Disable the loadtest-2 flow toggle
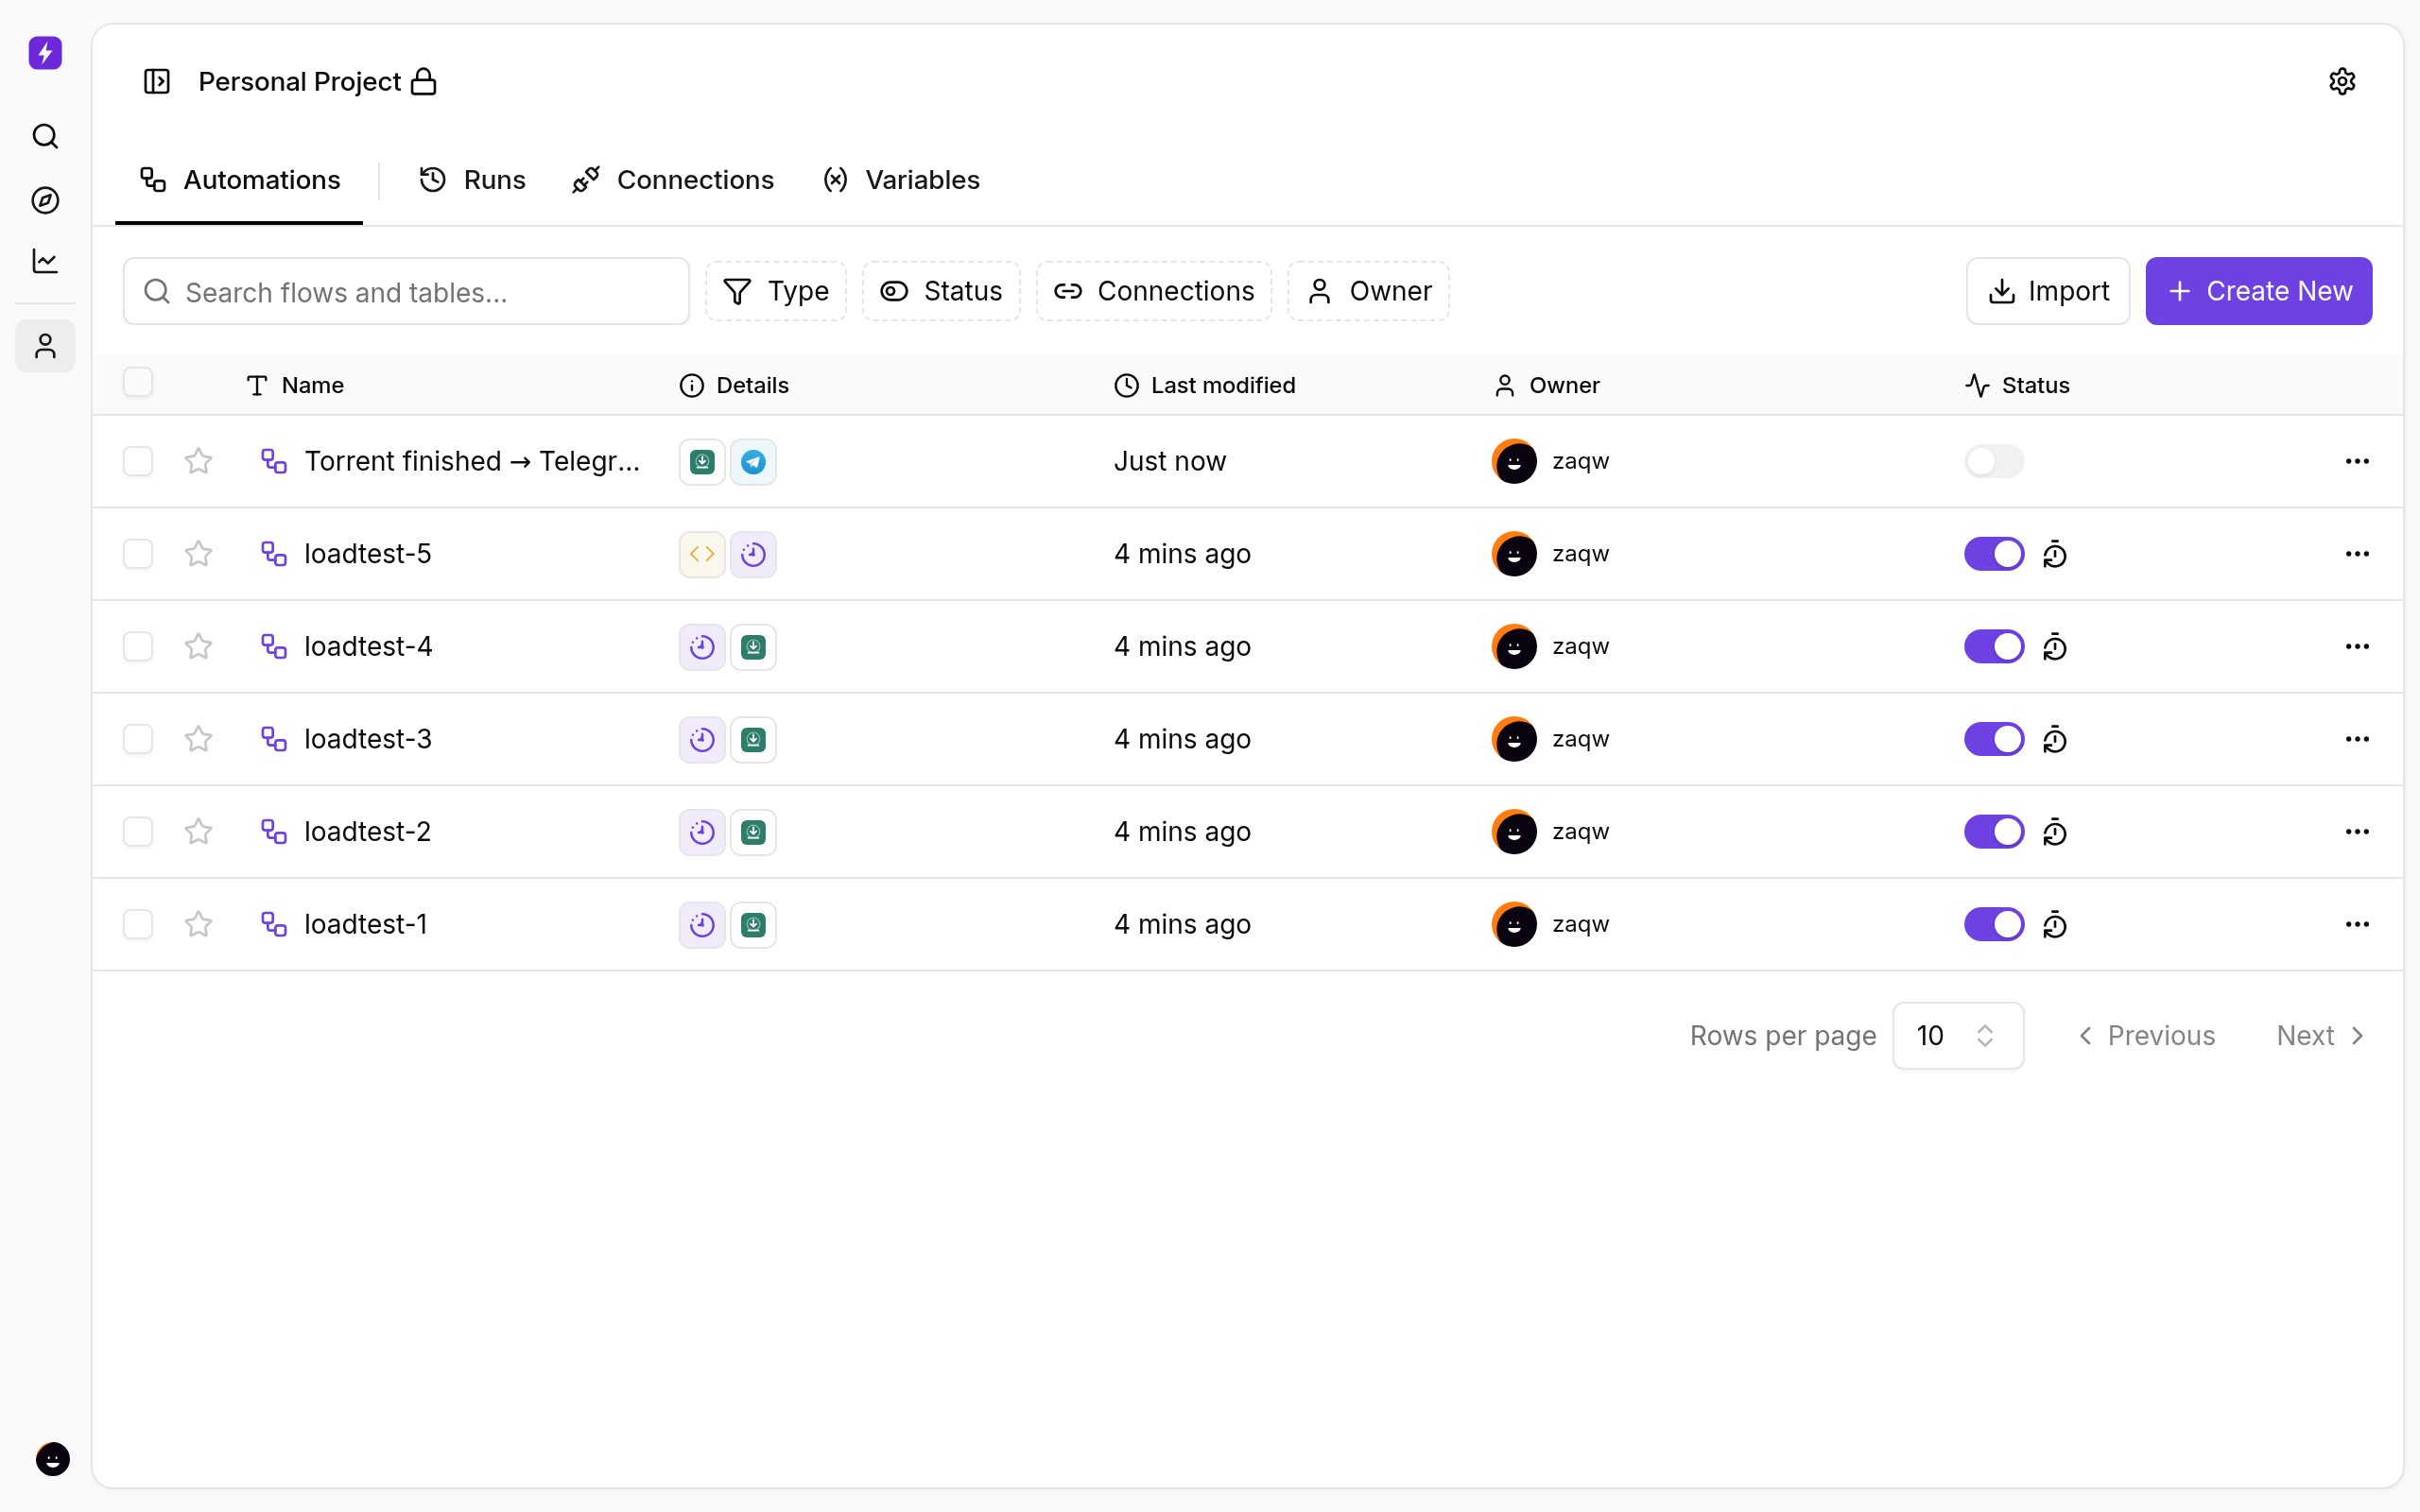Image resolution: width=2420 pixels, height=1512 pixels. pyautogui.click(x=1994, y=832)
